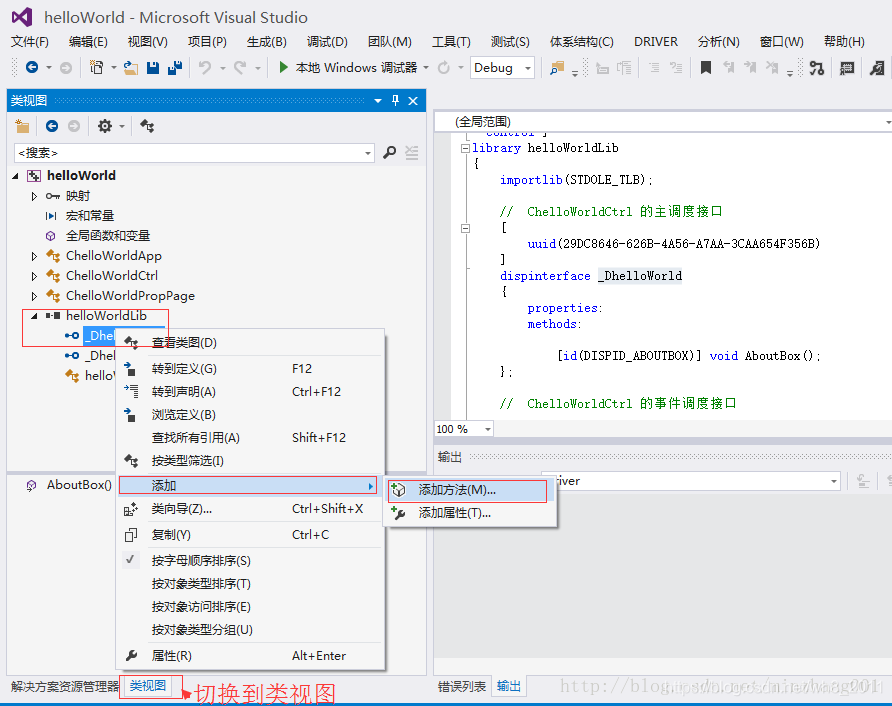The height and width of the screenshot is (706, 892).
Task: Click the undo toolbar icon
Action: point(205,68)
